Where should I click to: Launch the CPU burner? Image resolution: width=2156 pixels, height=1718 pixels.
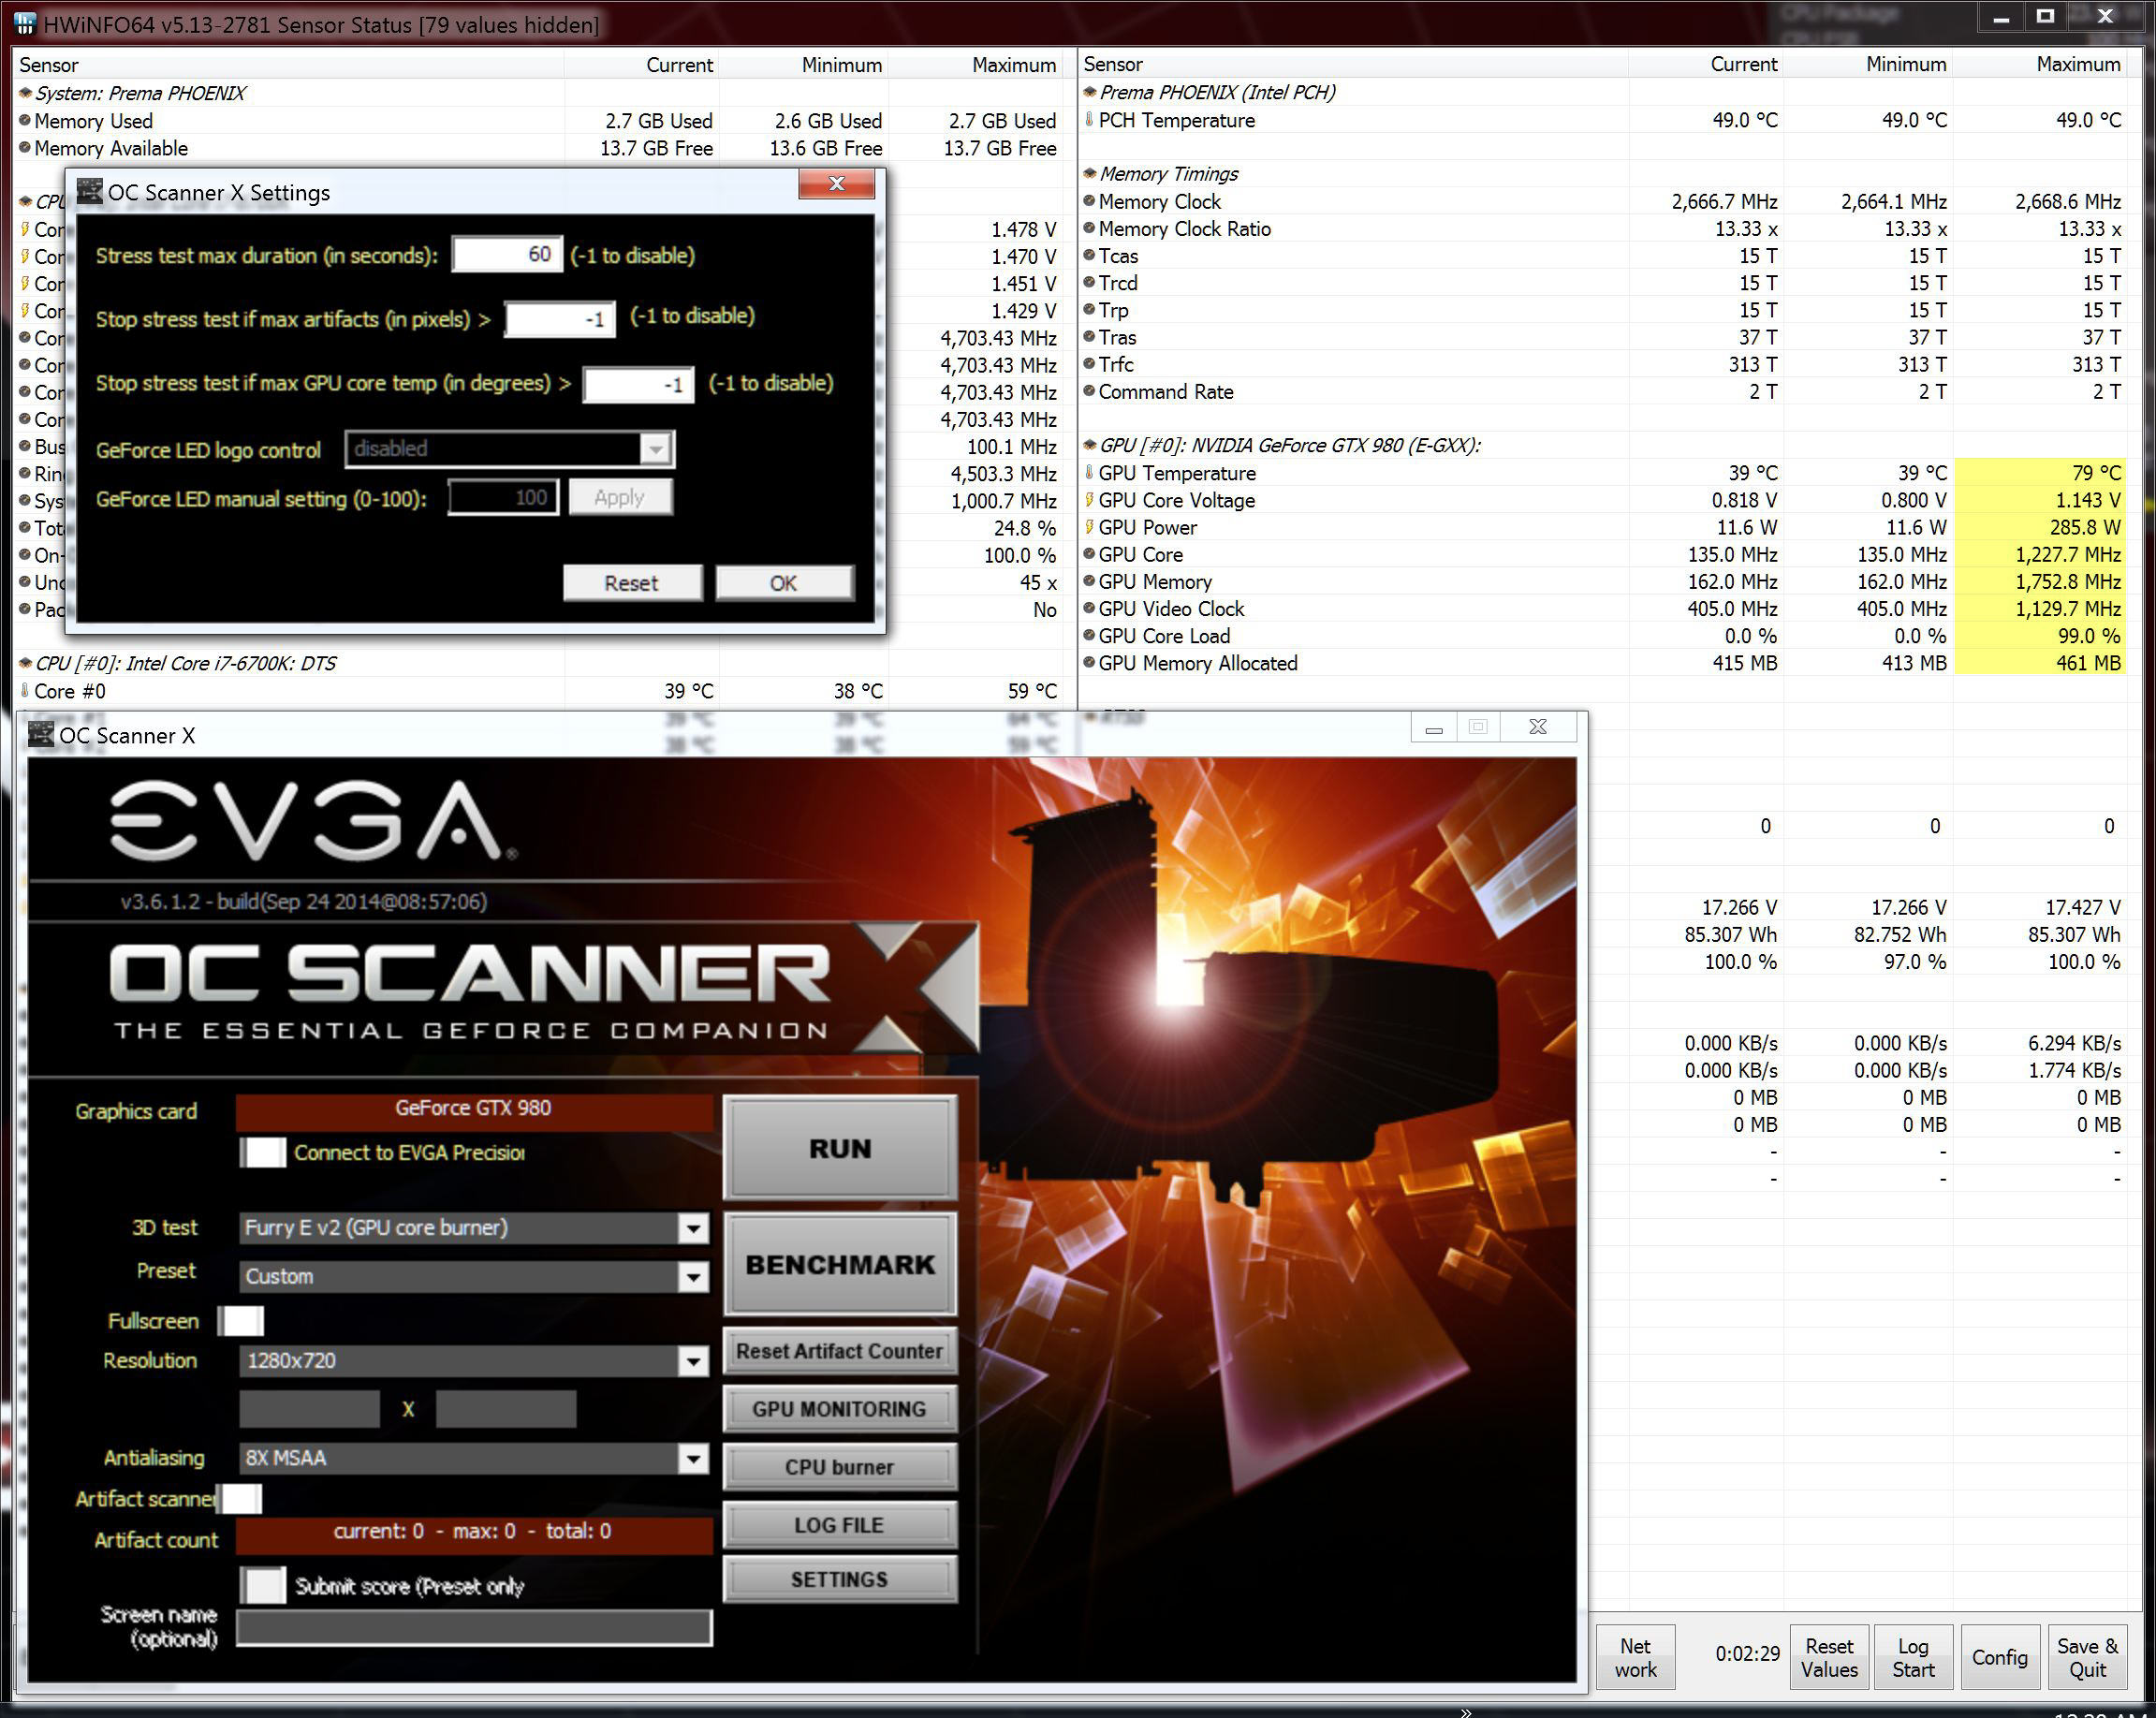pos(840,1467)
